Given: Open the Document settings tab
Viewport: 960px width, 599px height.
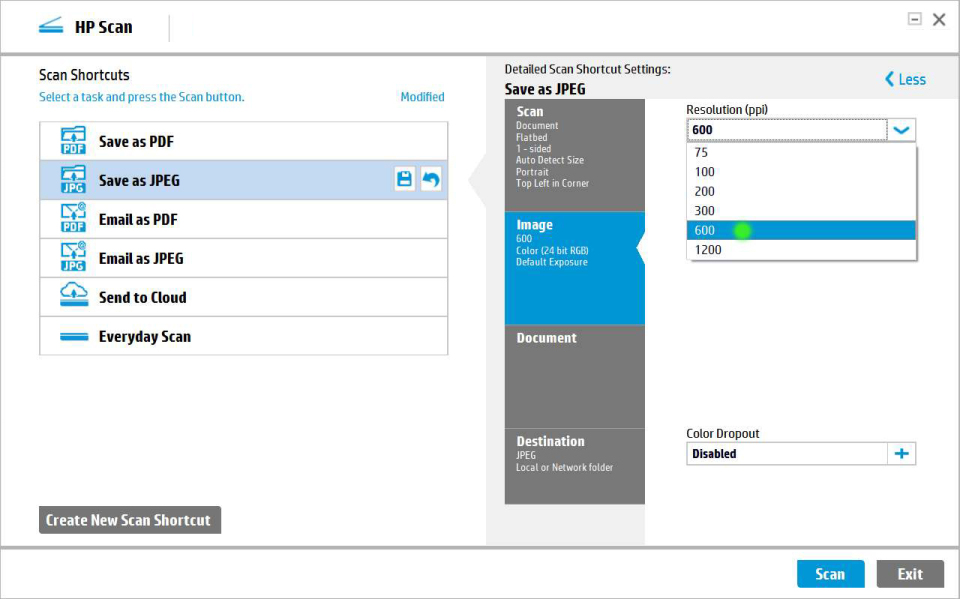Looking at the screenshot, I should 574,377.
